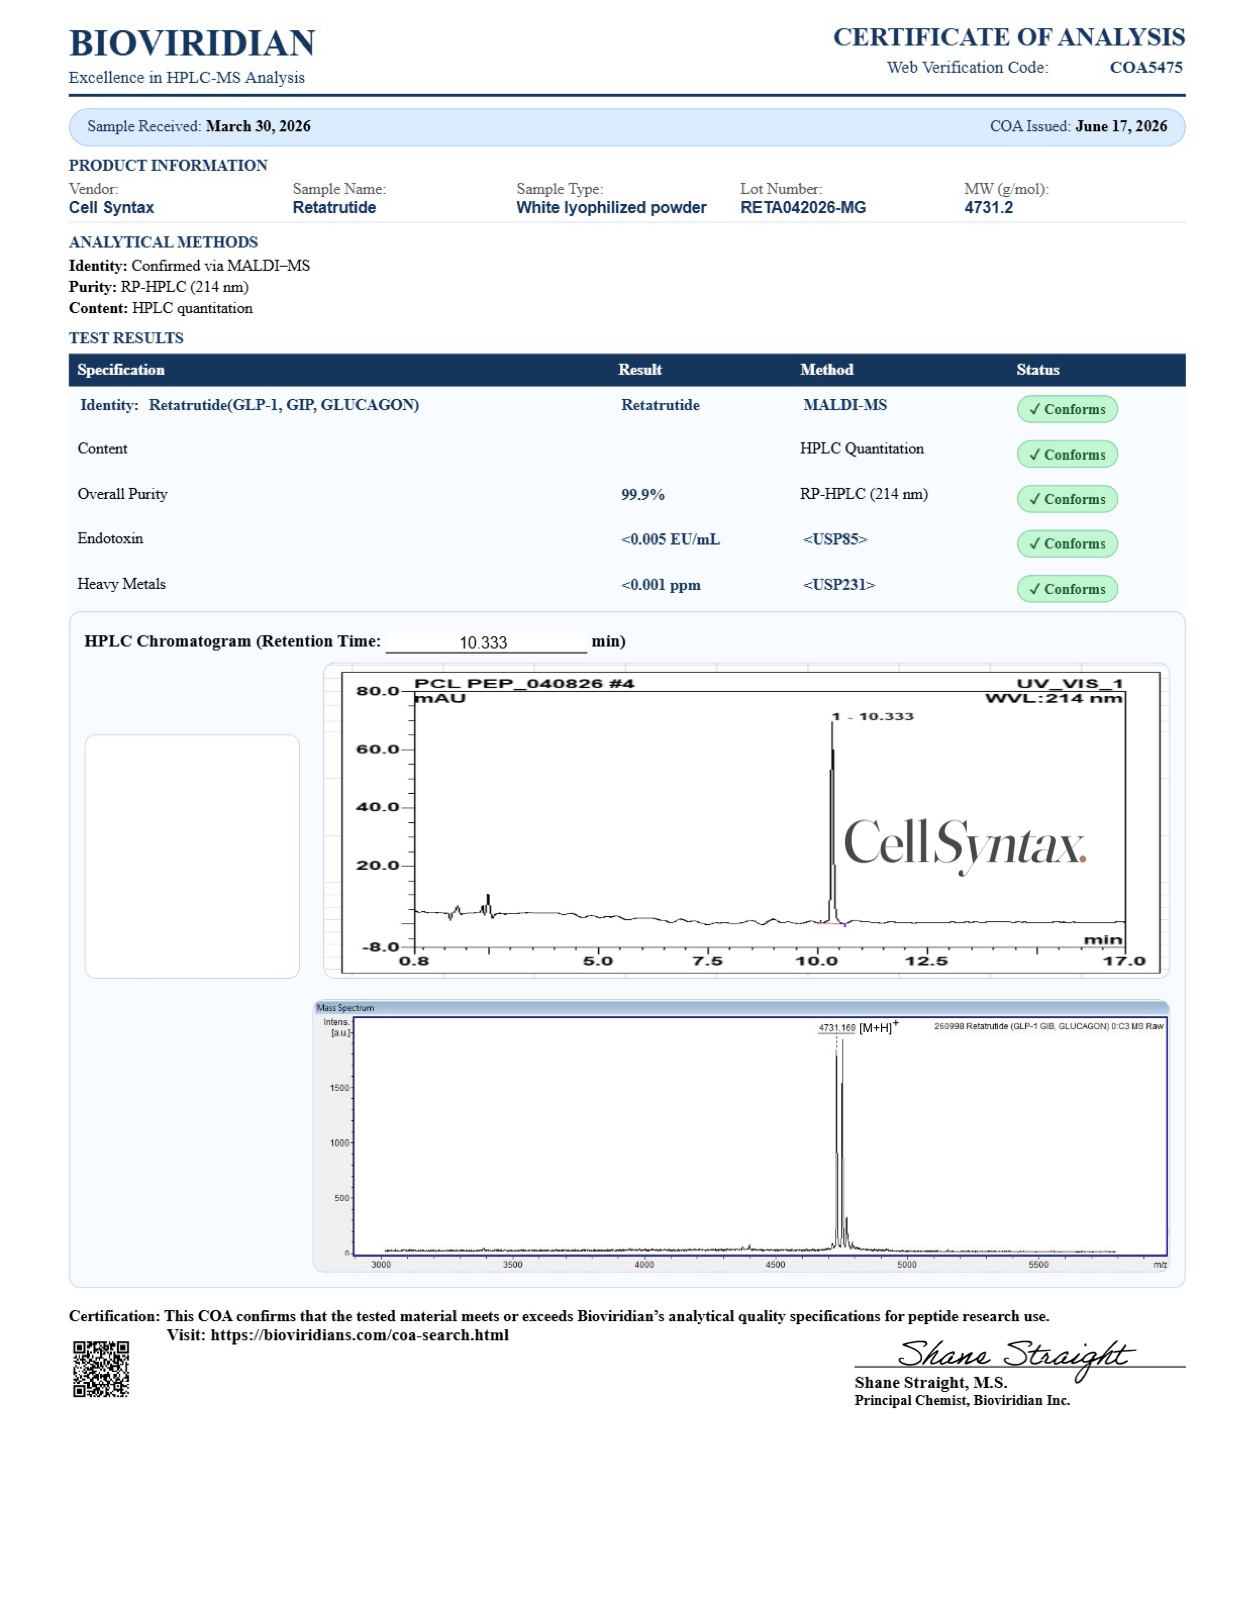
Task: Click the CERTIFICATE OF ANALYSIS title
Action: [1009, 38]
